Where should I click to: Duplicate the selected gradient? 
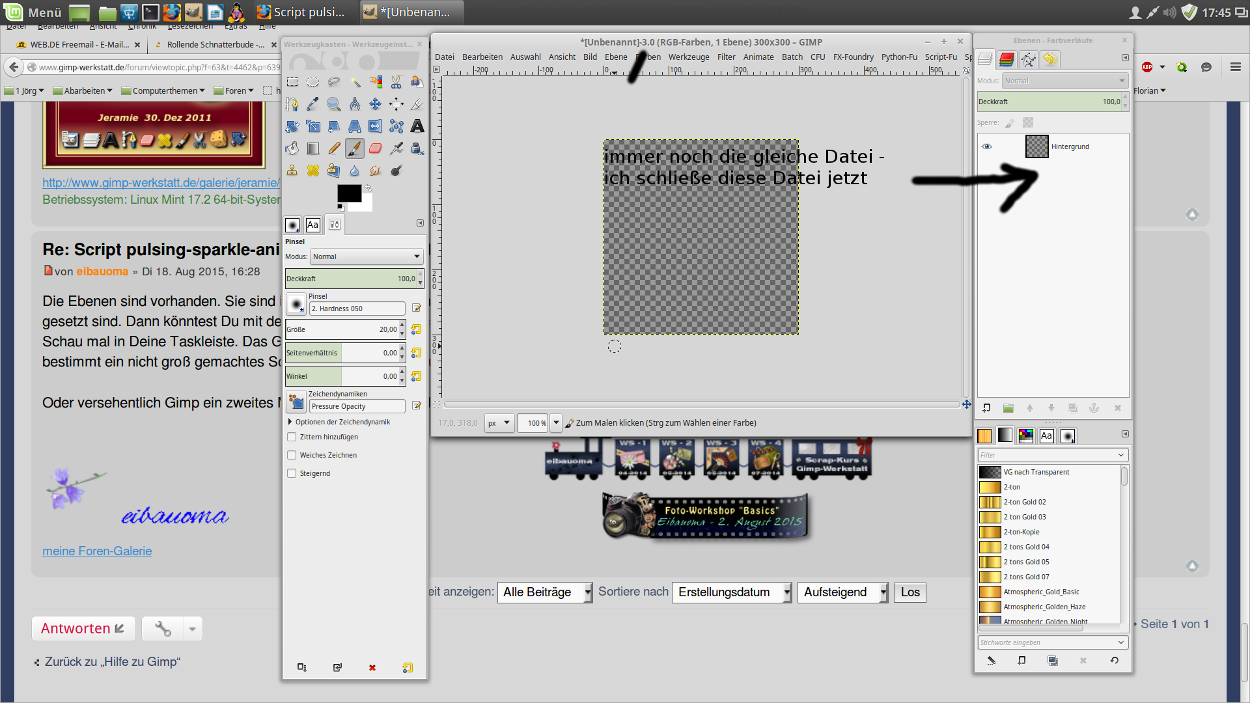click(1053, 661)
